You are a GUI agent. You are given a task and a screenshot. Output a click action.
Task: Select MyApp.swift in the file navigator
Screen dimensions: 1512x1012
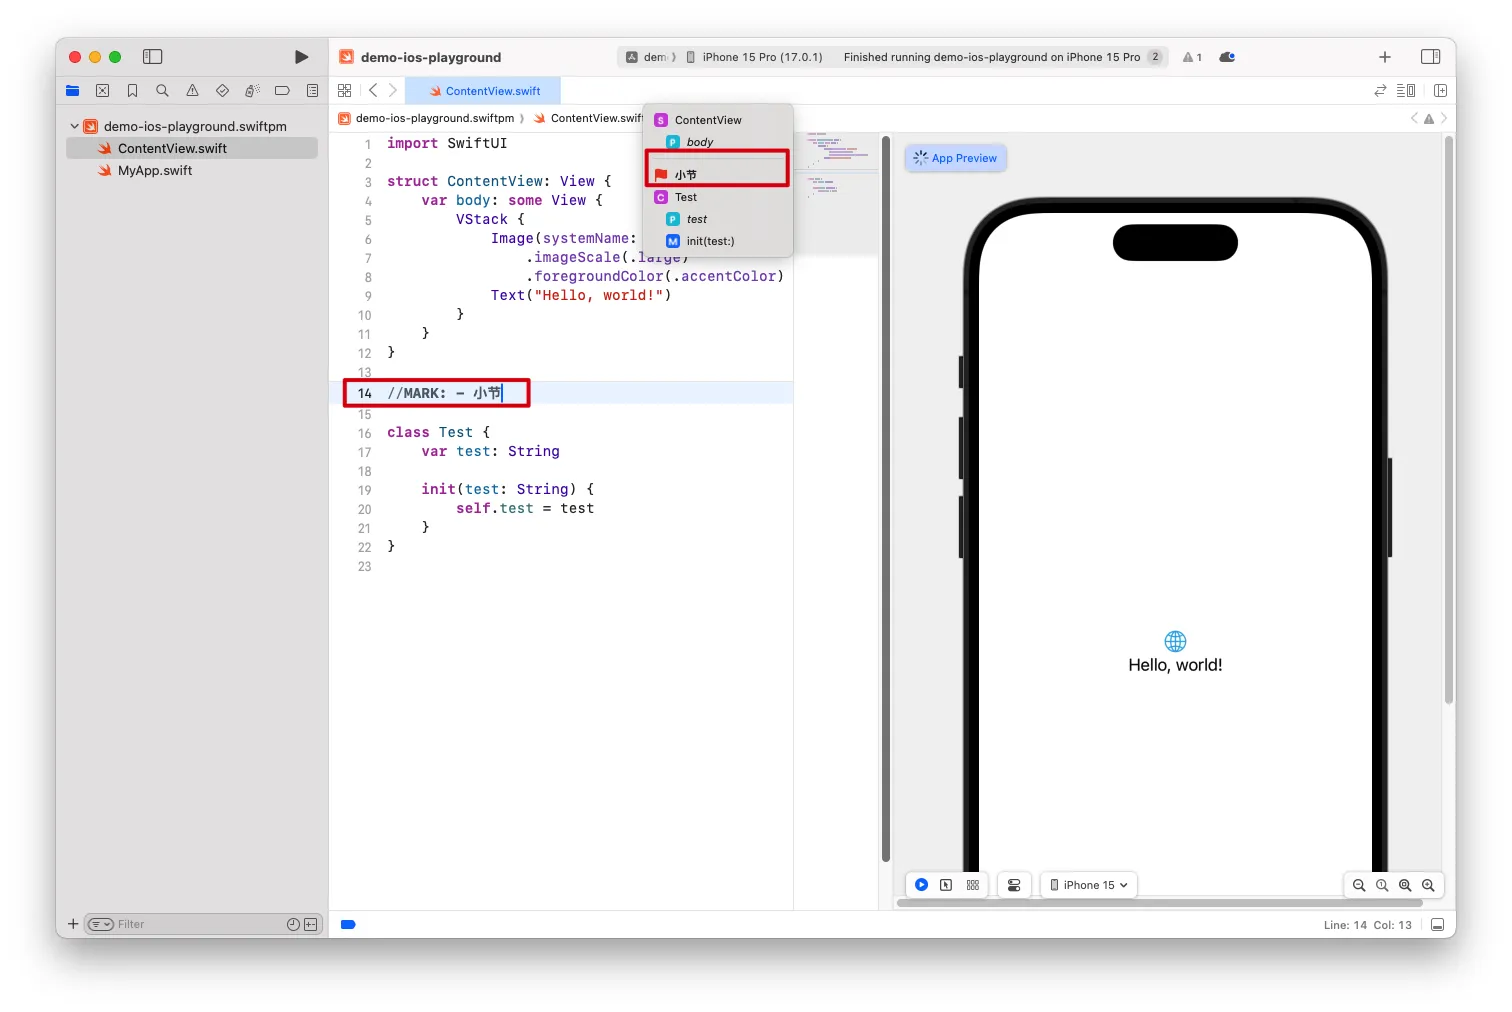[x=155, y=171]
